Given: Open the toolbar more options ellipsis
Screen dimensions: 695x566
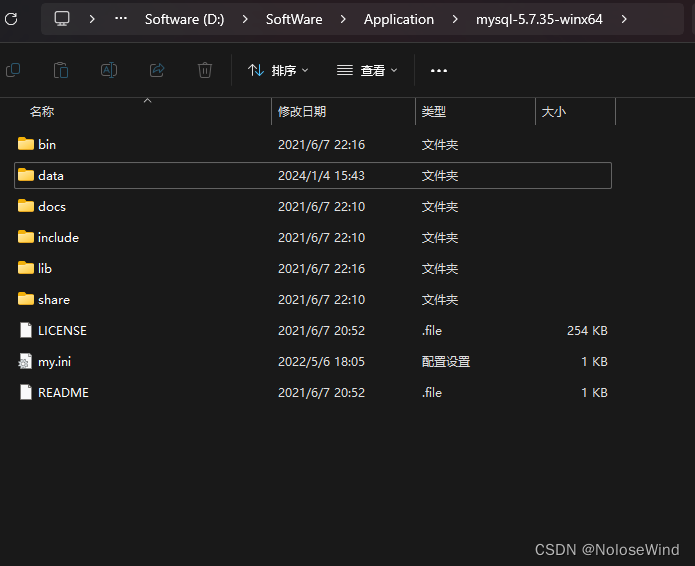Looking at the screenshot, I should click(x=439, y=70).
